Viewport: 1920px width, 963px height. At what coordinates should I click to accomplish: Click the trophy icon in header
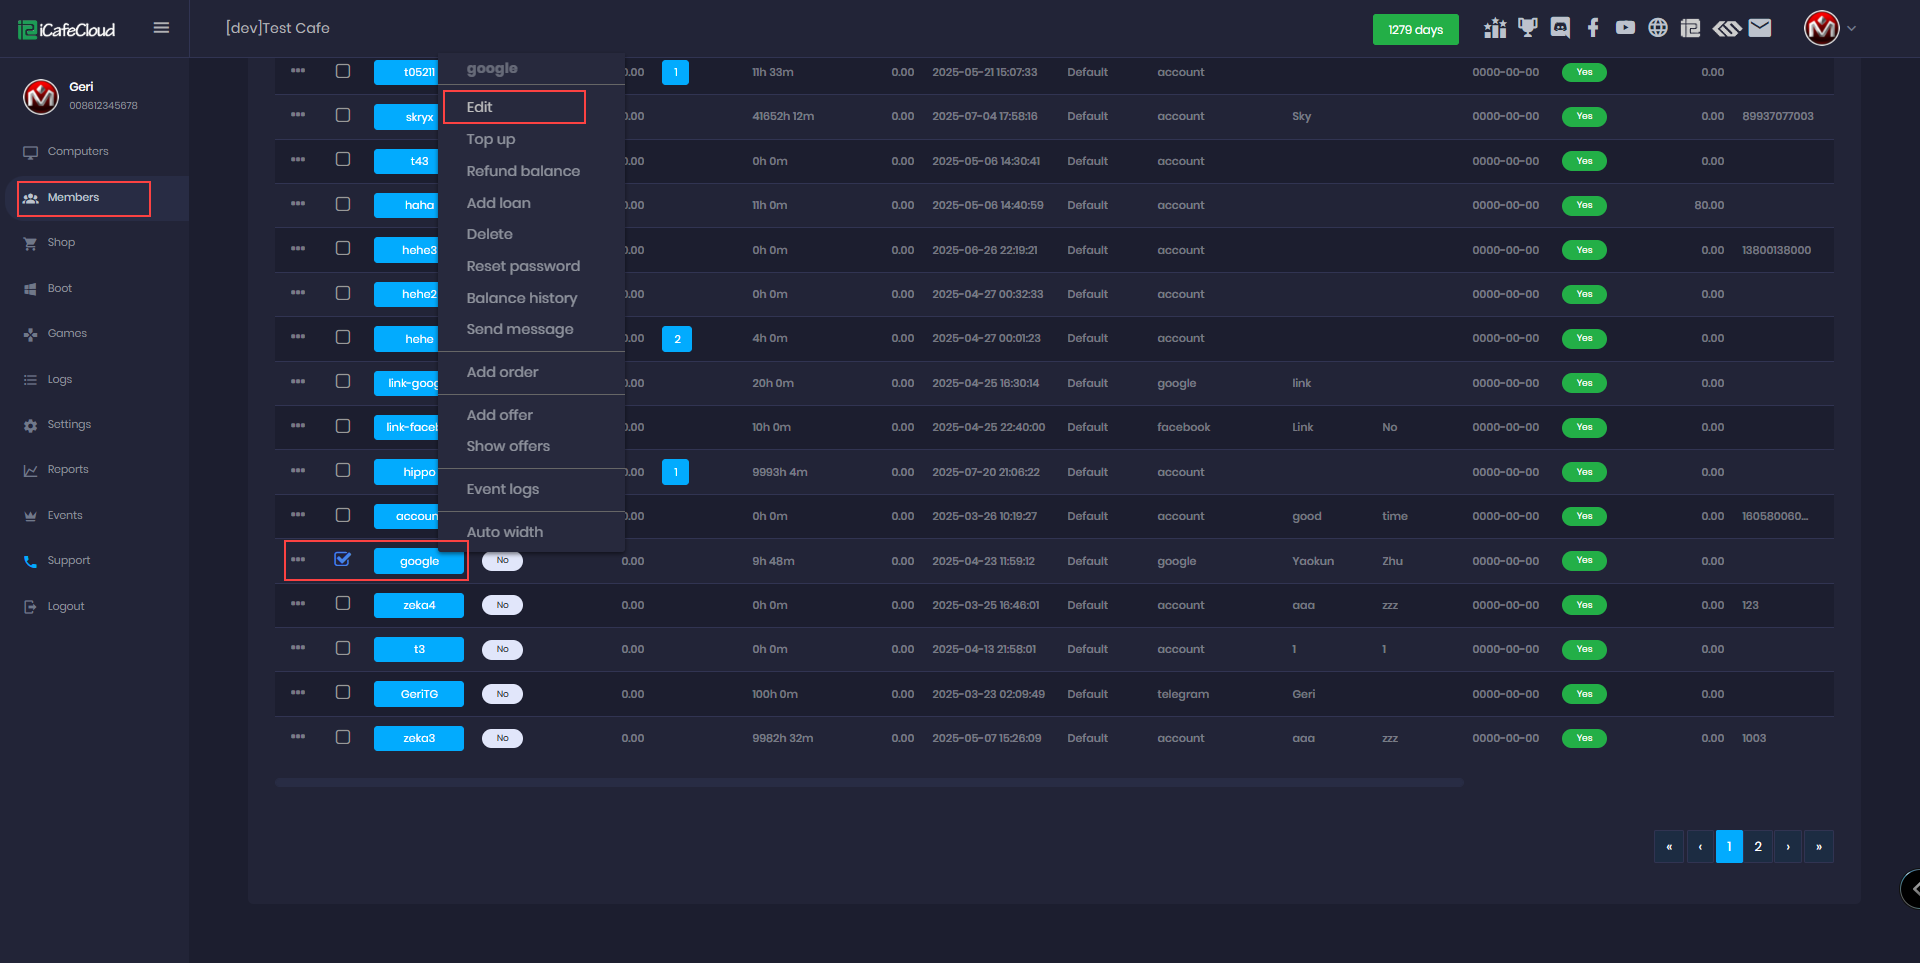click(x=1527, y=28)
